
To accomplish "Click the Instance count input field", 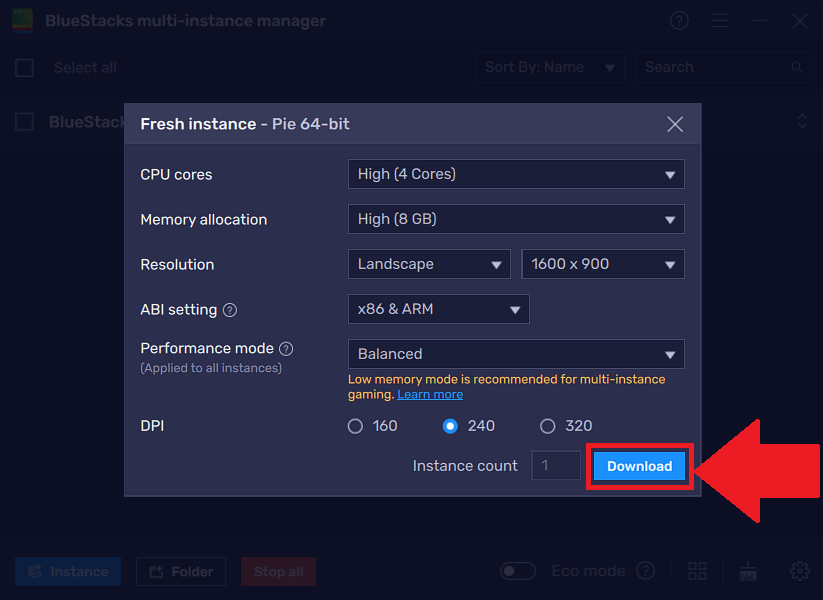I will pos(556,465).
